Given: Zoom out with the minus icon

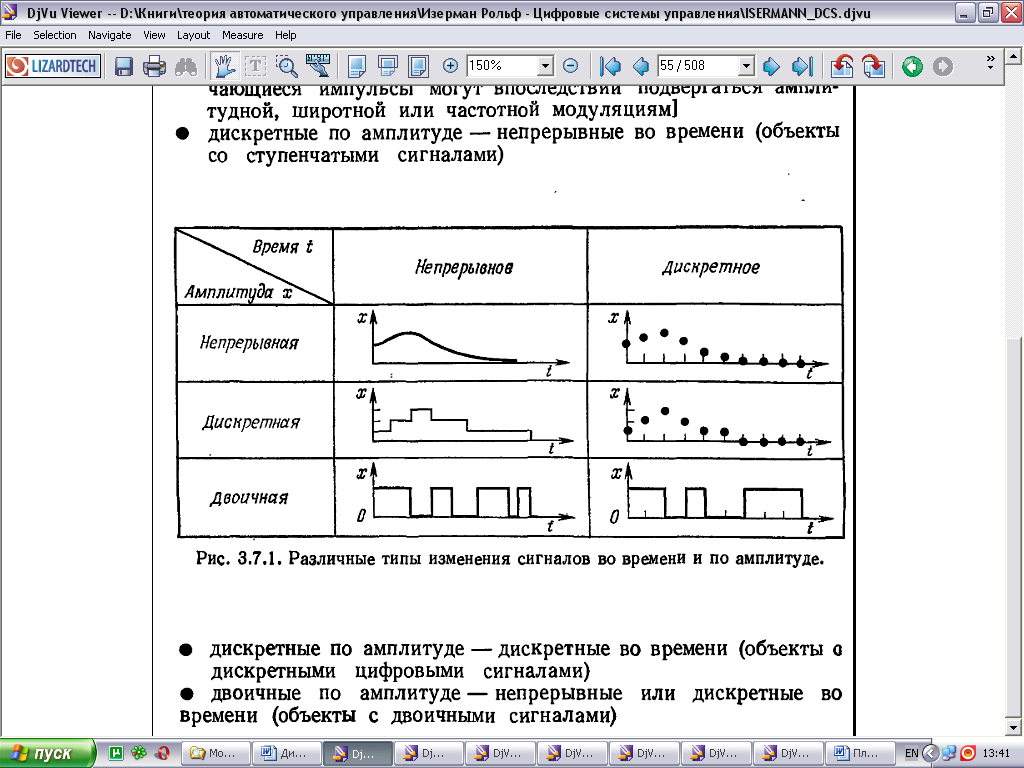Looking at the screenshot, I should pyautogui.click(x=570, y=65).
